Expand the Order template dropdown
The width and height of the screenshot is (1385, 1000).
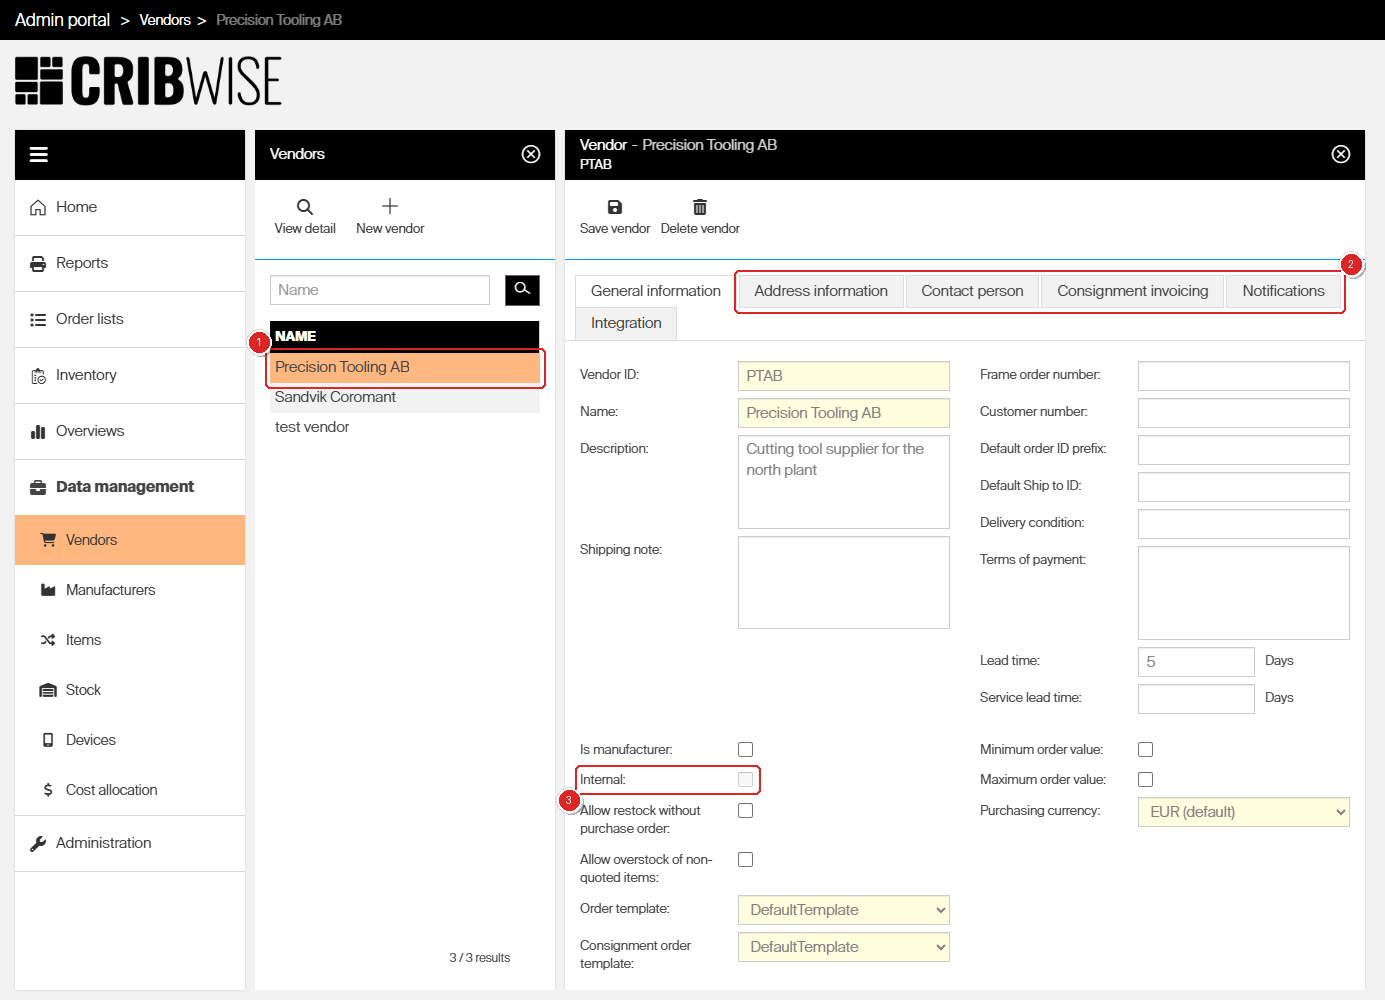(x=844, y=910)
